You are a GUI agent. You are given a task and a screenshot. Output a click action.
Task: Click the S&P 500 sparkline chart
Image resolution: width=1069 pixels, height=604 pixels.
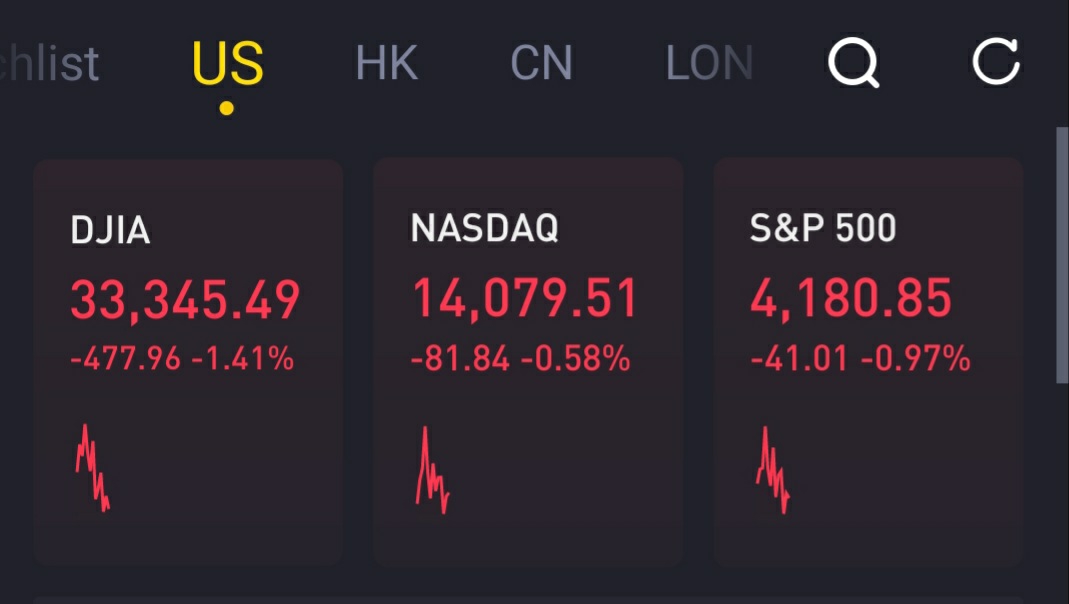pyautogui.click(x=773, y=470)
